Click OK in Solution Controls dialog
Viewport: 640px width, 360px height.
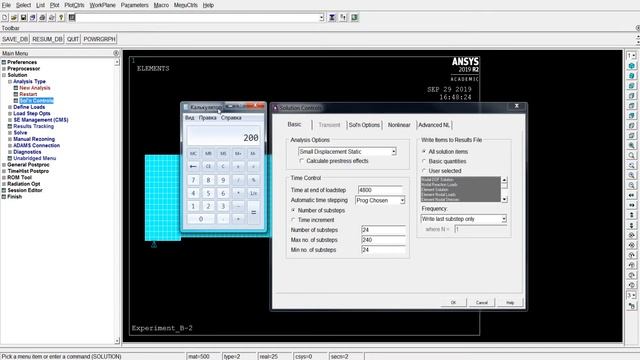click(x=453, y=302)
